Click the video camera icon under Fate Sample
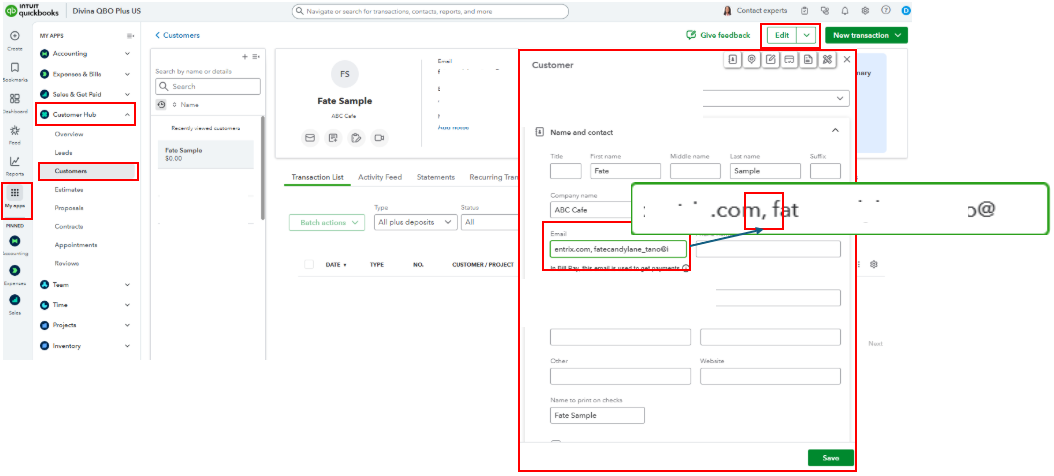This screenshot has height=476, width=1054. click(379, 138)
